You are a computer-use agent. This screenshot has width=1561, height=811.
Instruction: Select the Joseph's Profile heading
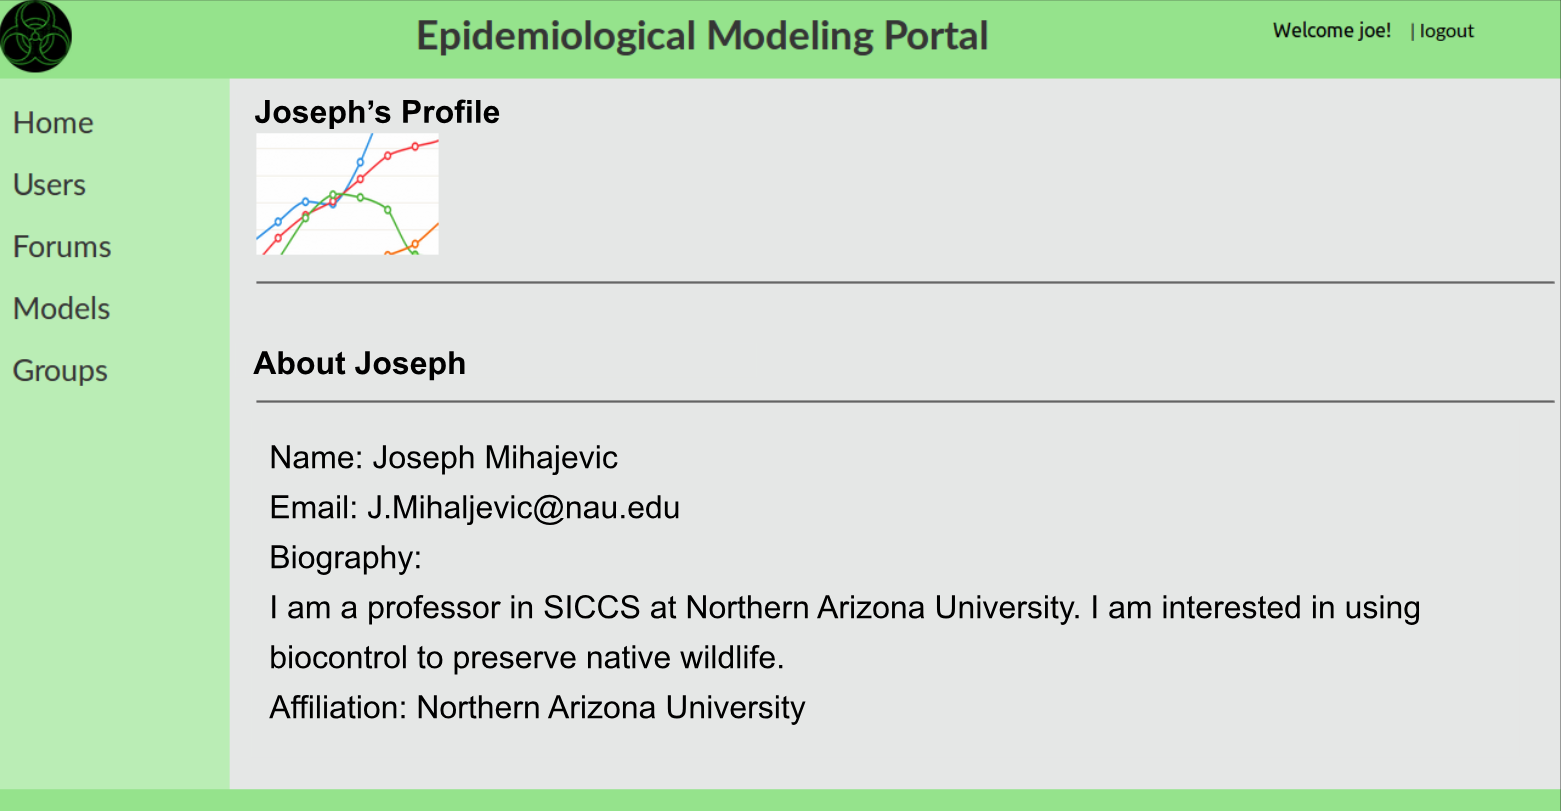377,112
